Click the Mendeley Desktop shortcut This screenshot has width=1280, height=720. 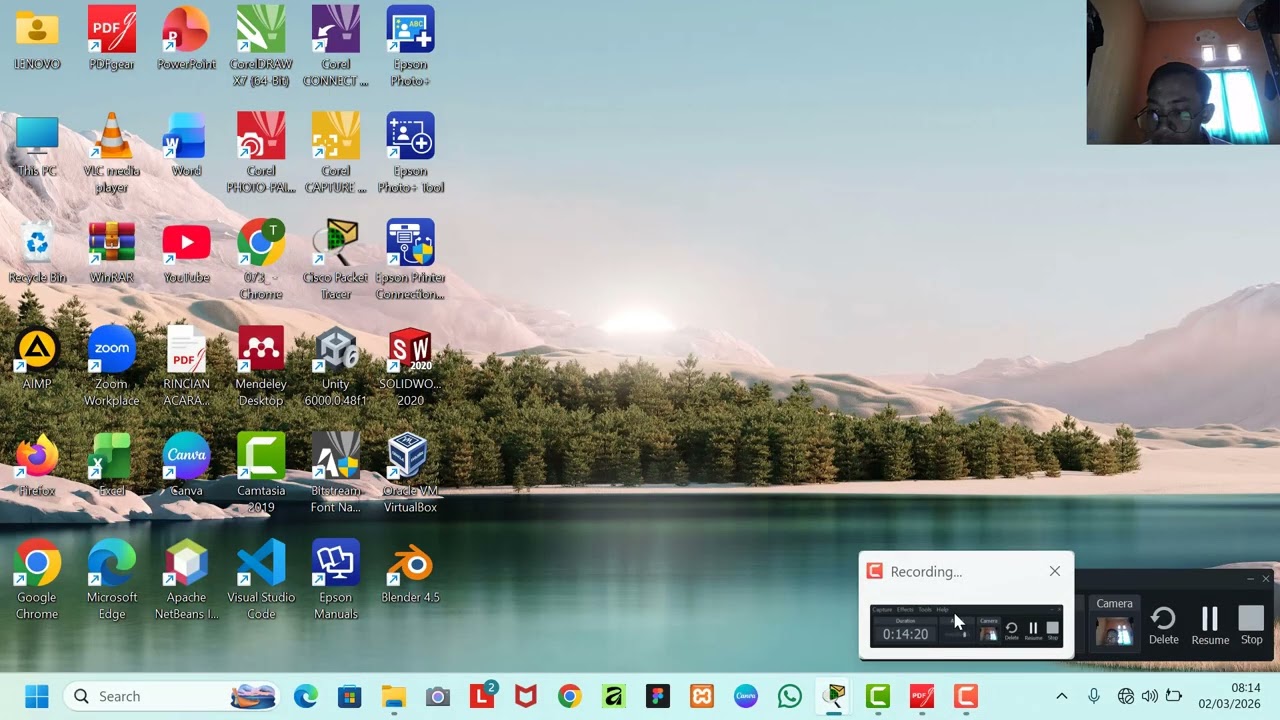point(261,366)
